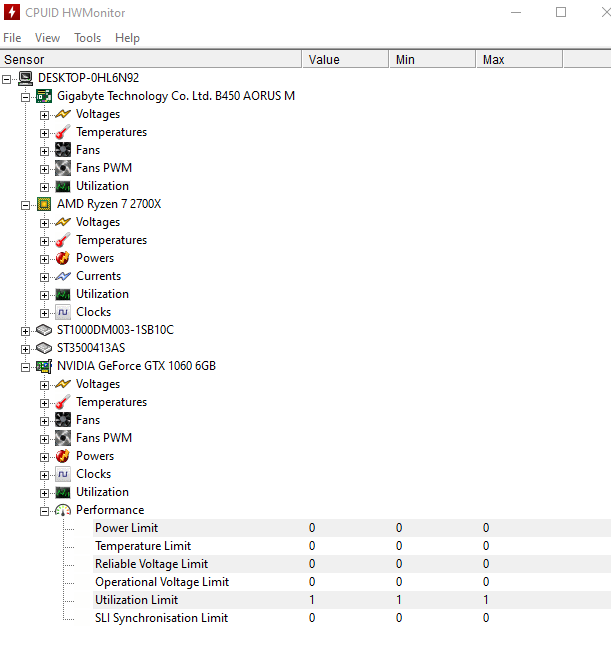The height and width of the screenshot is (658, 611).
Task: Expand Clocks under AMD Ryzen 7 2700X
Action: click(44, 313)
